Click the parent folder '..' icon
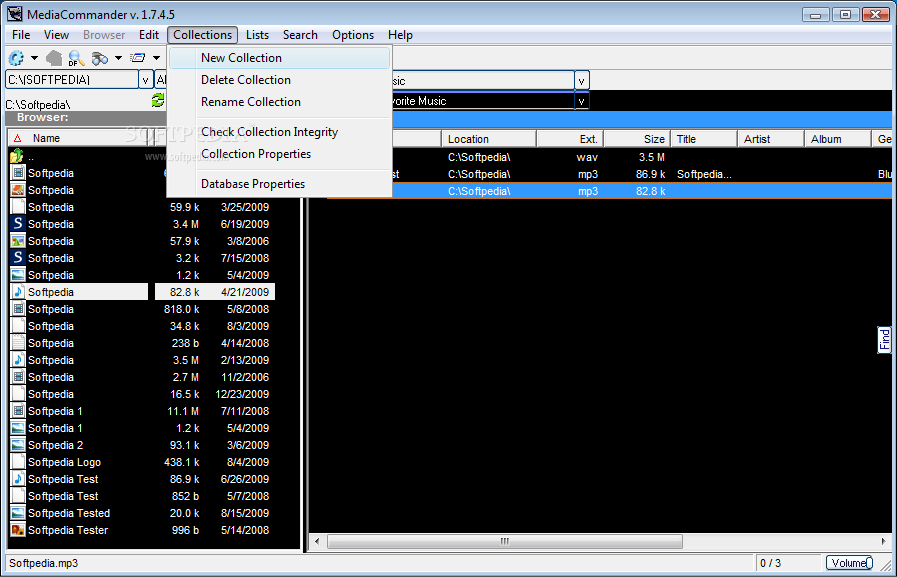The width and height of the screenshot is (897, 577). pos(17,156)
